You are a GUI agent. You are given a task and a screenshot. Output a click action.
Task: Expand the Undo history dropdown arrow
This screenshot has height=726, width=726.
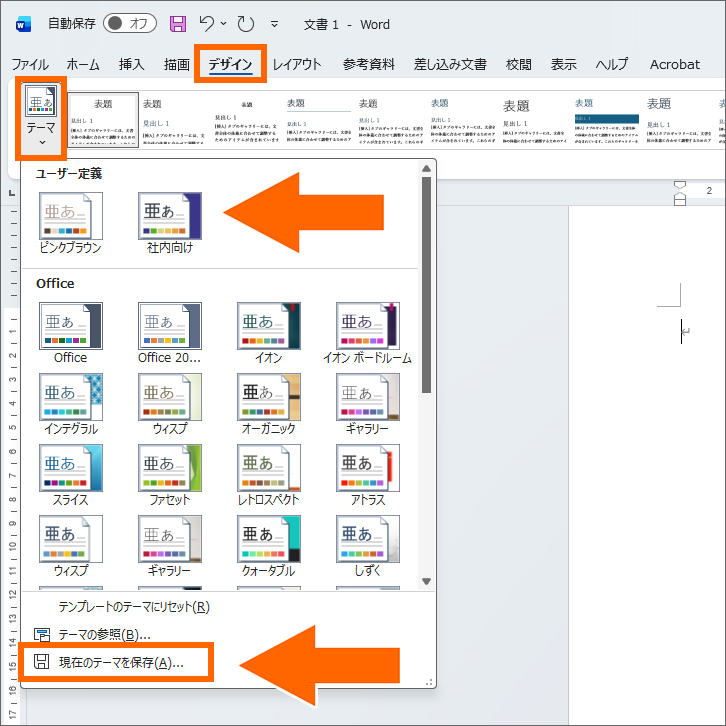[224, 23]
